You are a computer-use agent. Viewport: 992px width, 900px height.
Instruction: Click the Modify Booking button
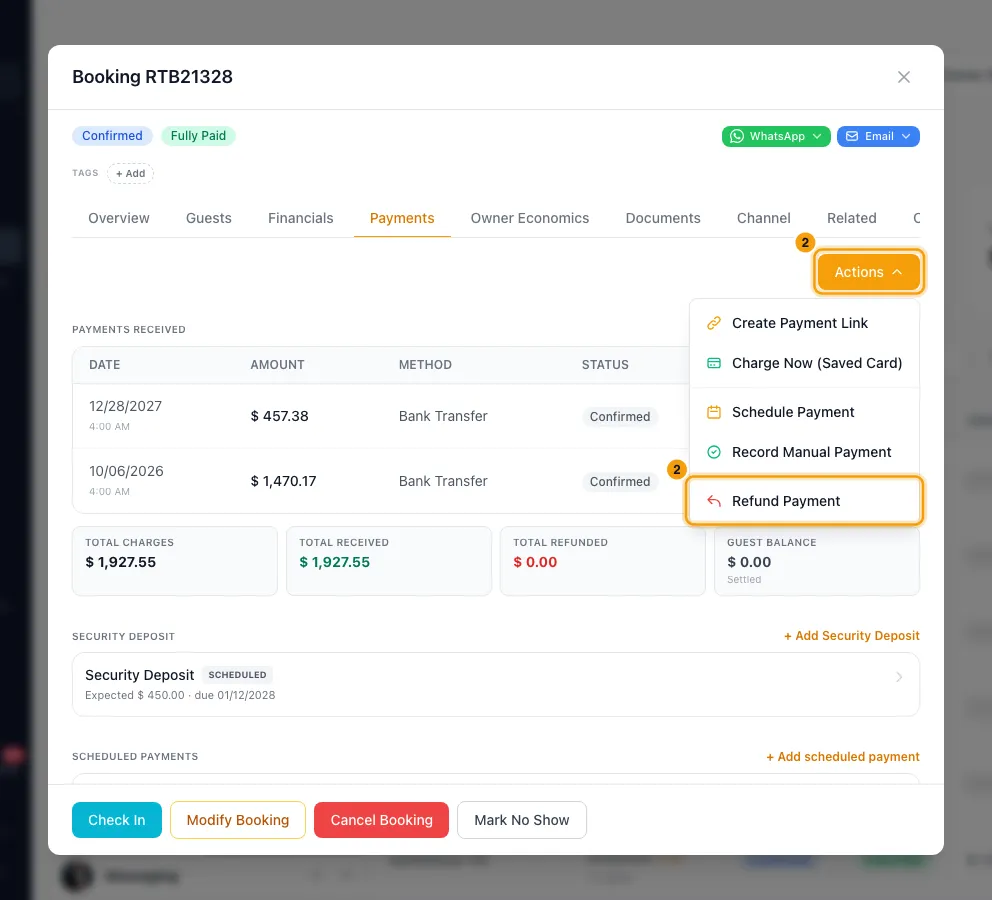point(238,820)
